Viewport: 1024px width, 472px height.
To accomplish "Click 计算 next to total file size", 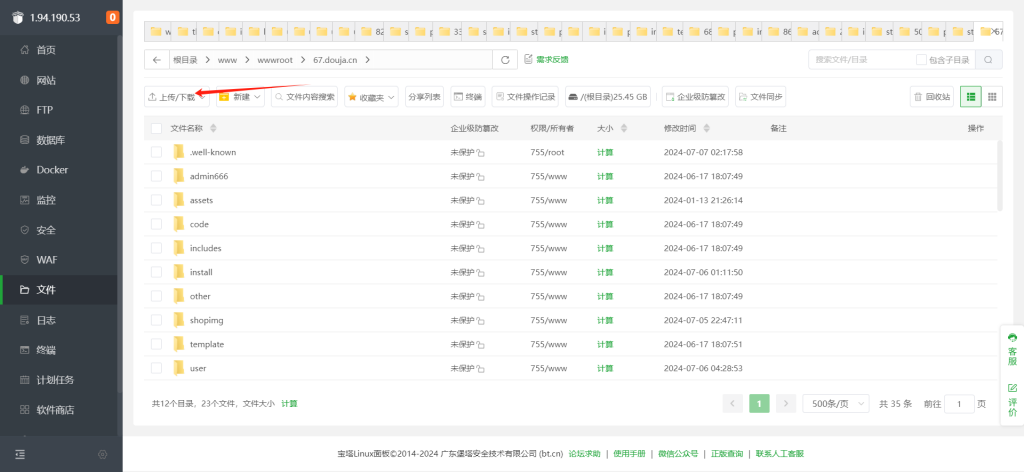I will click(x=289, y=404).
